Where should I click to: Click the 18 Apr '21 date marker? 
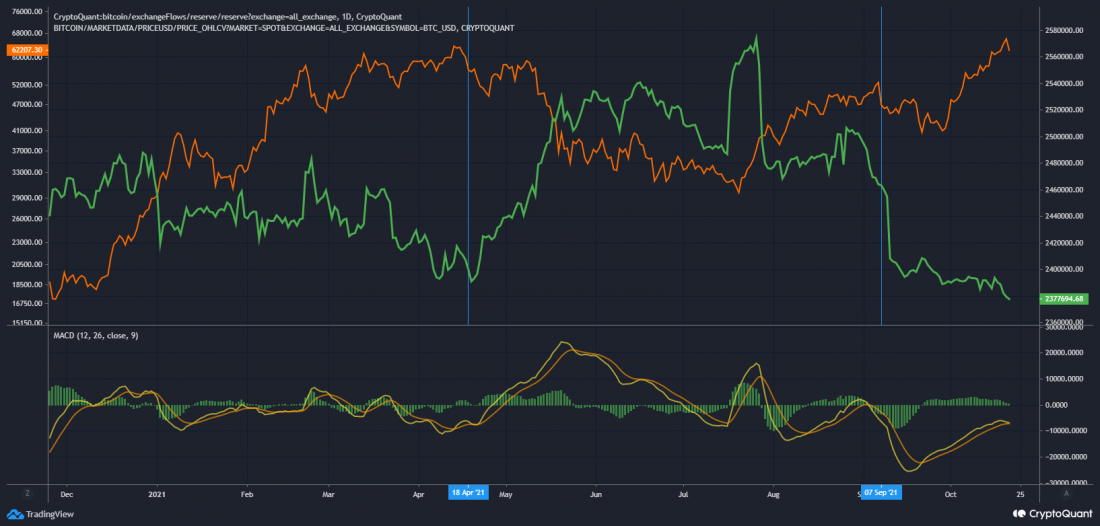click(469, 493)
